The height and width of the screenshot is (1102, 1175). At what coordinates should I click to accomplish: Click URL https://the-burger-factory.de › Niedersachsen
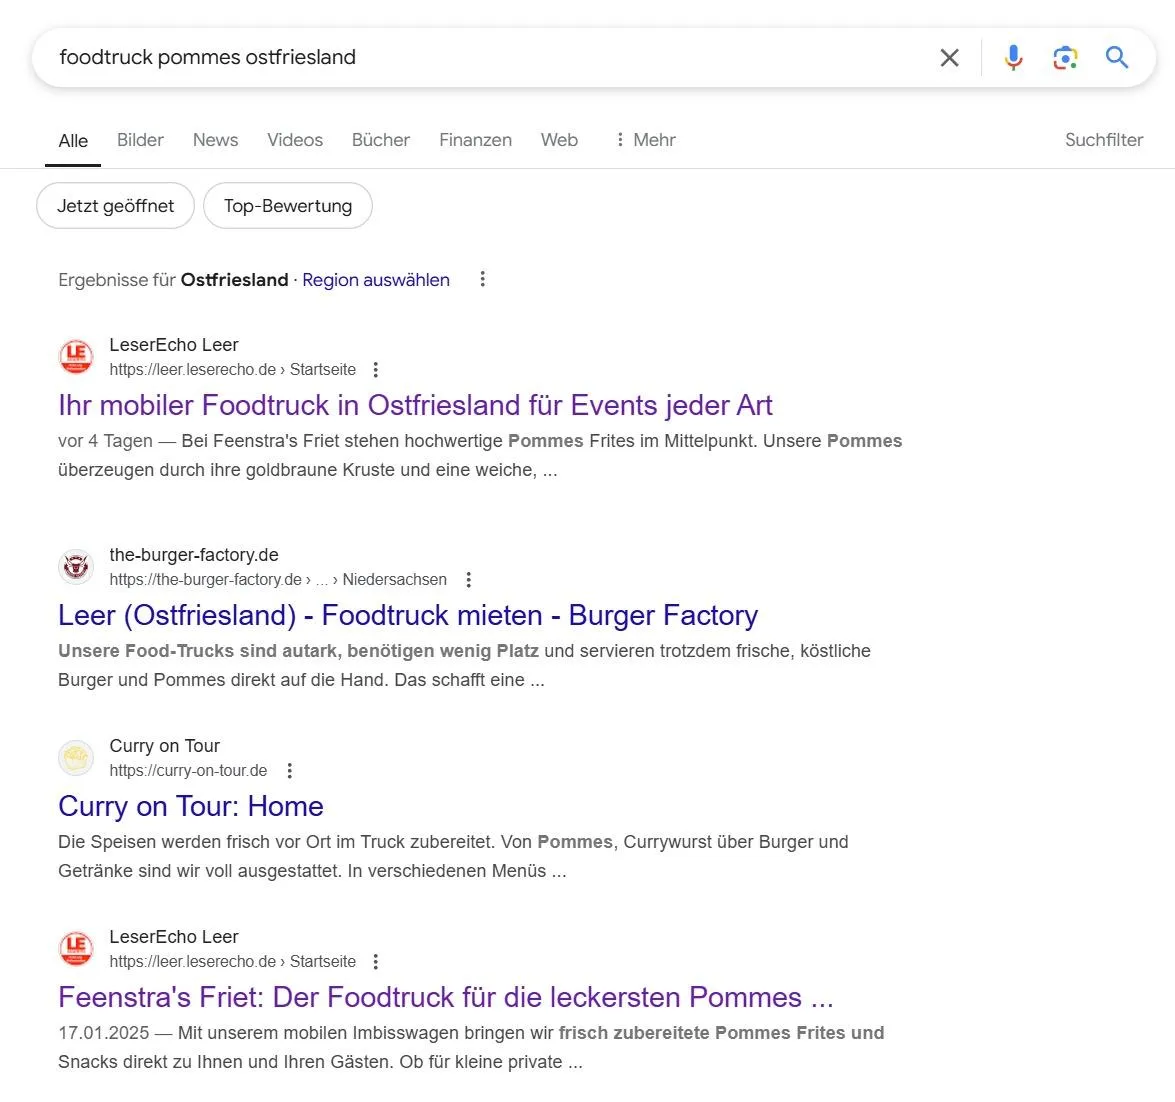click(x=278, y=580)
